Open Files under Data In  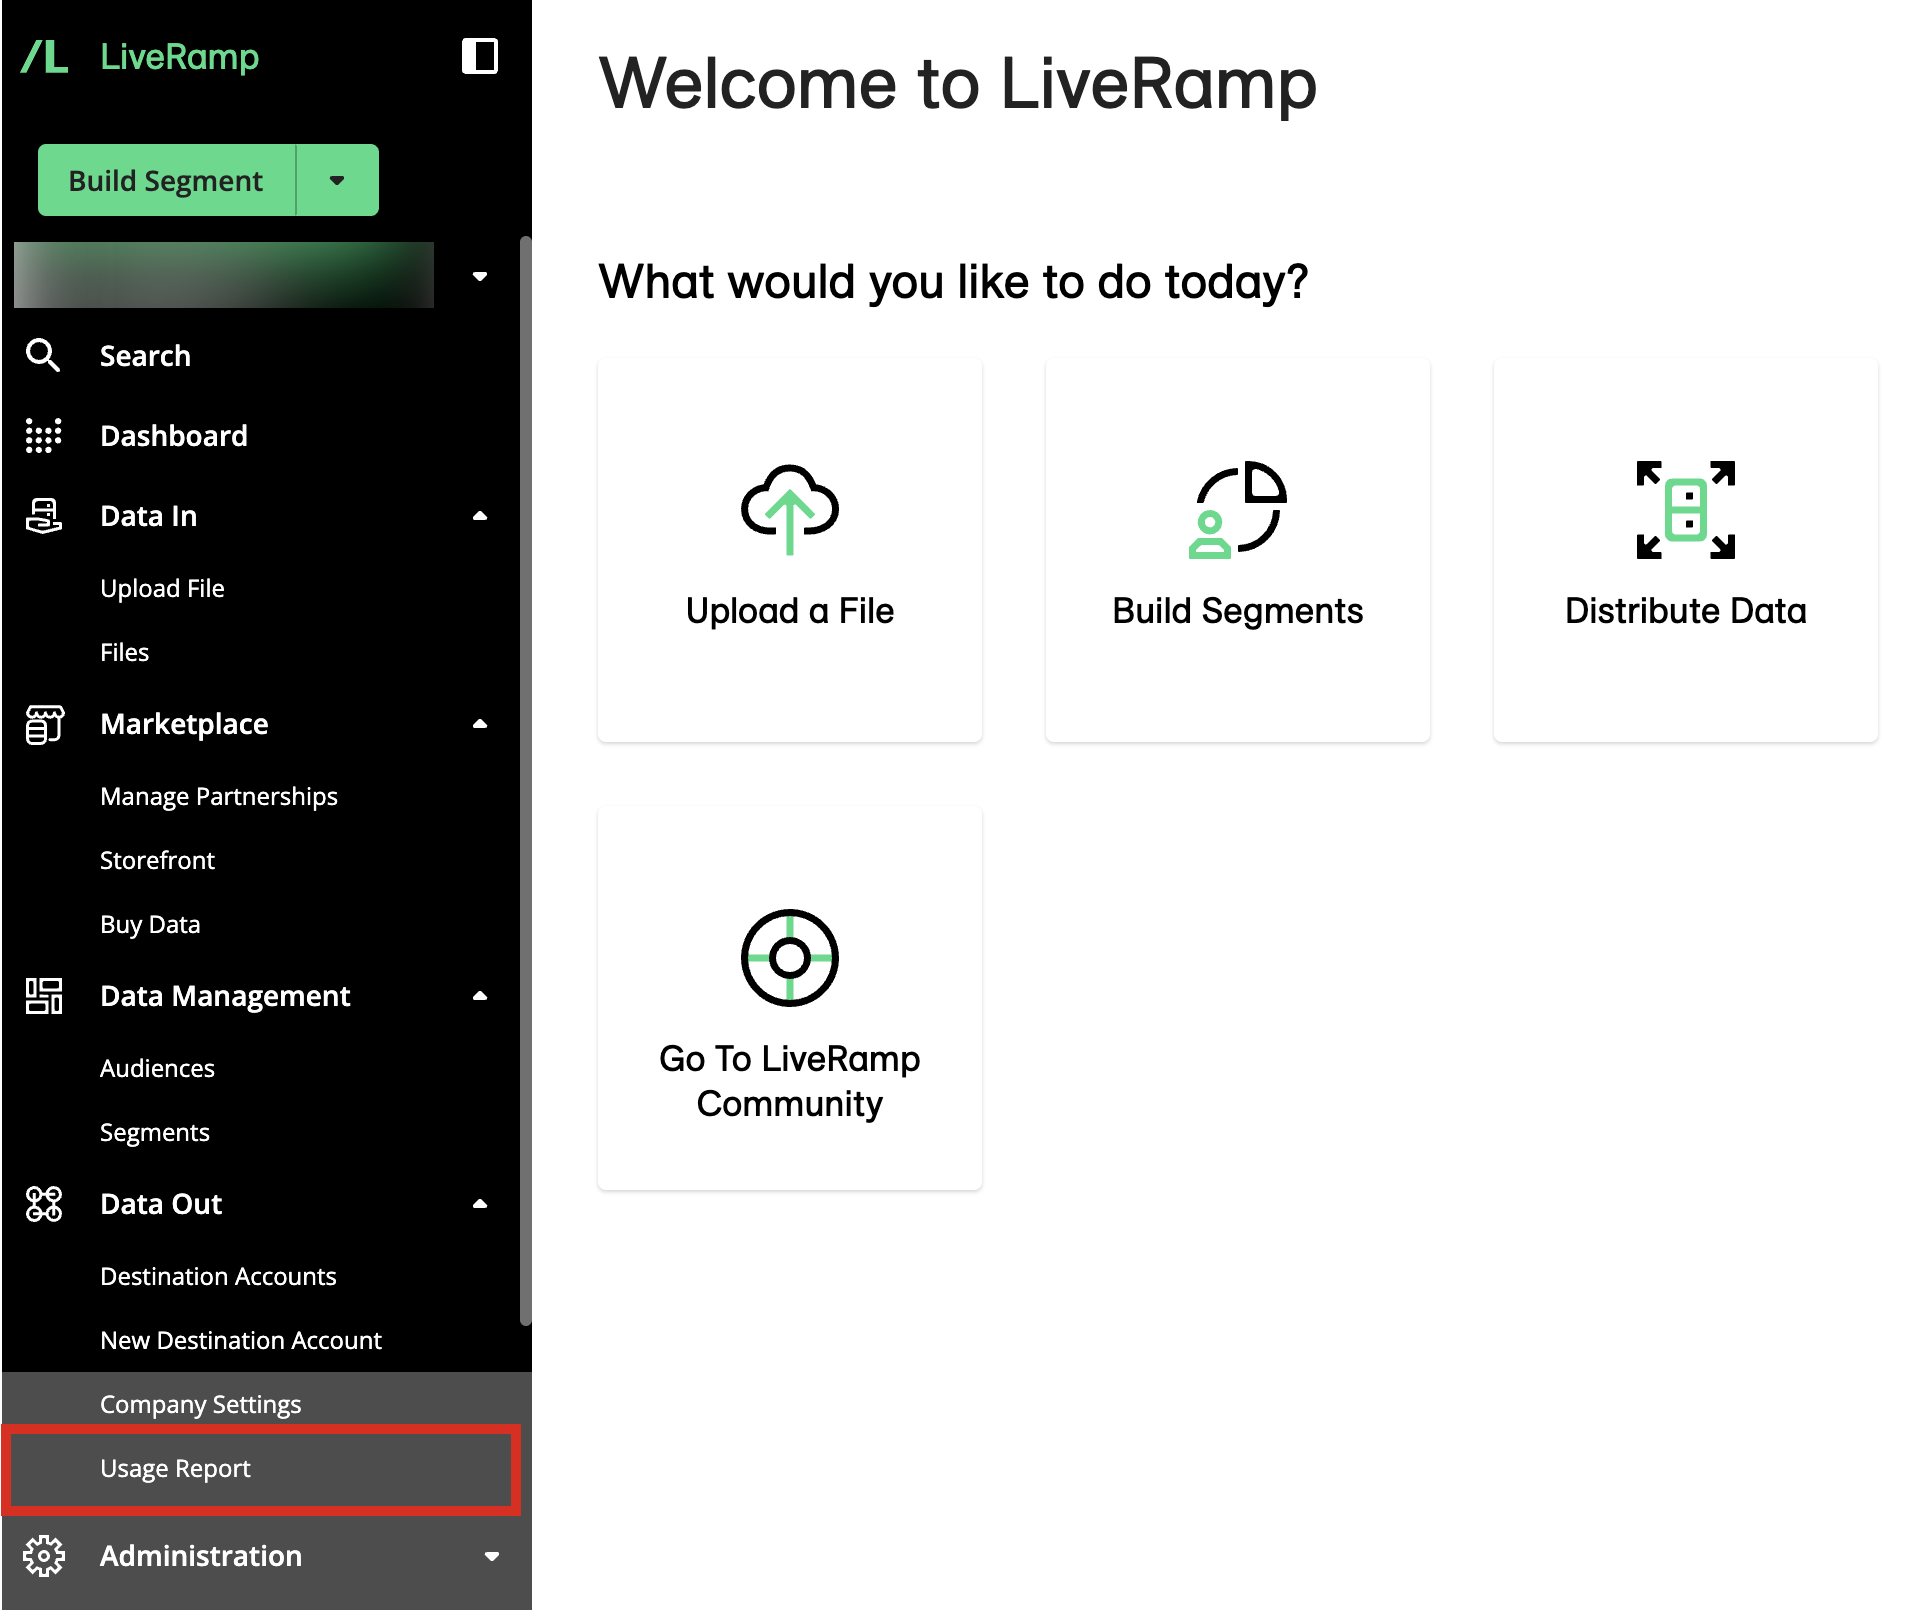coord(124,652)
